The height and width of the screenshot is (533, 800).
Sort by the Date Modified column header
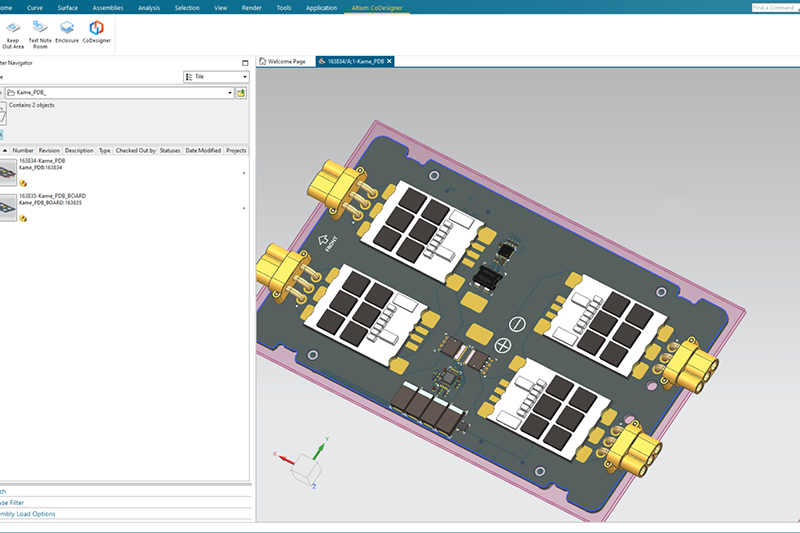point(203,150)
